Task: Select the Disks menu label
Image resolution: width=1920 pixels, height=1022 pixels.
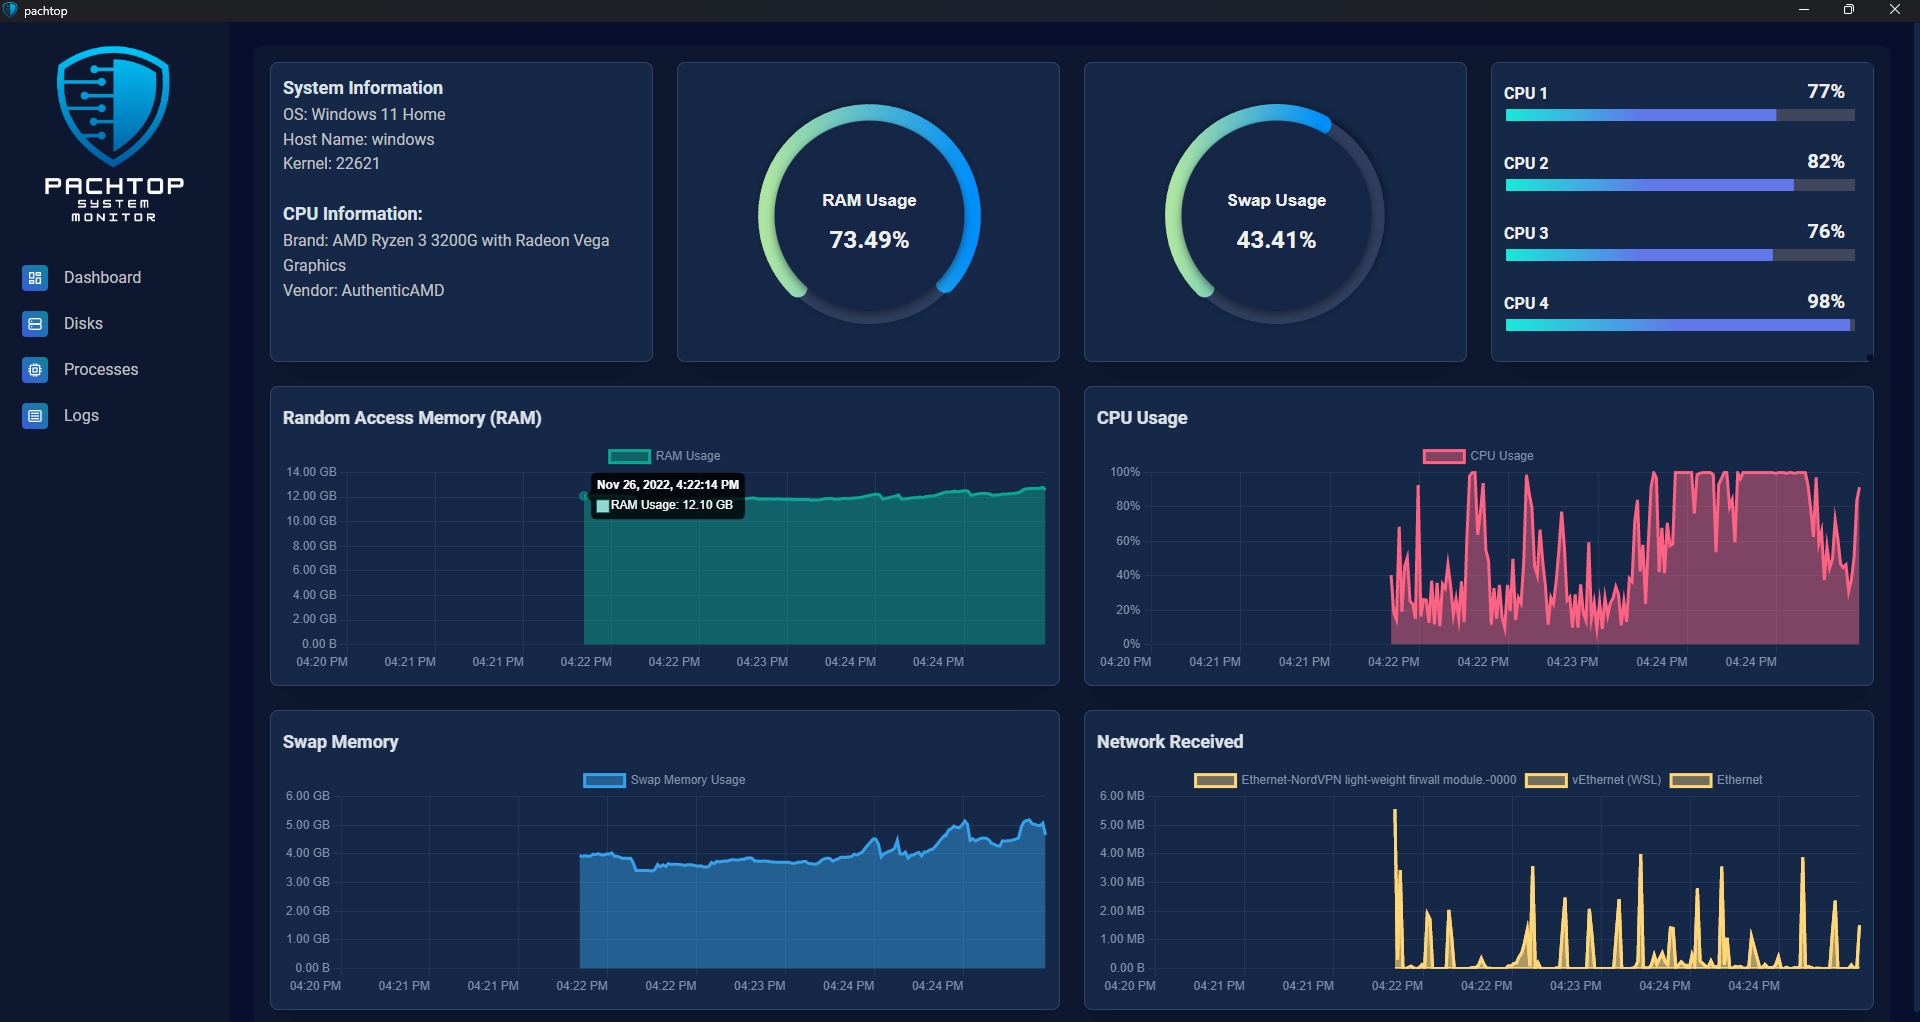Action: coord(83,324)
